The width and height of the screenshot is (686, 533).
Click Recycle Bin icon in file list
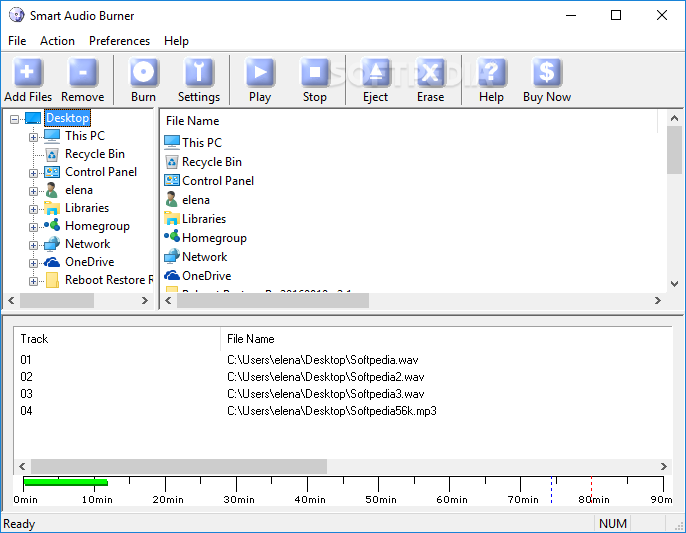point(172,162)
